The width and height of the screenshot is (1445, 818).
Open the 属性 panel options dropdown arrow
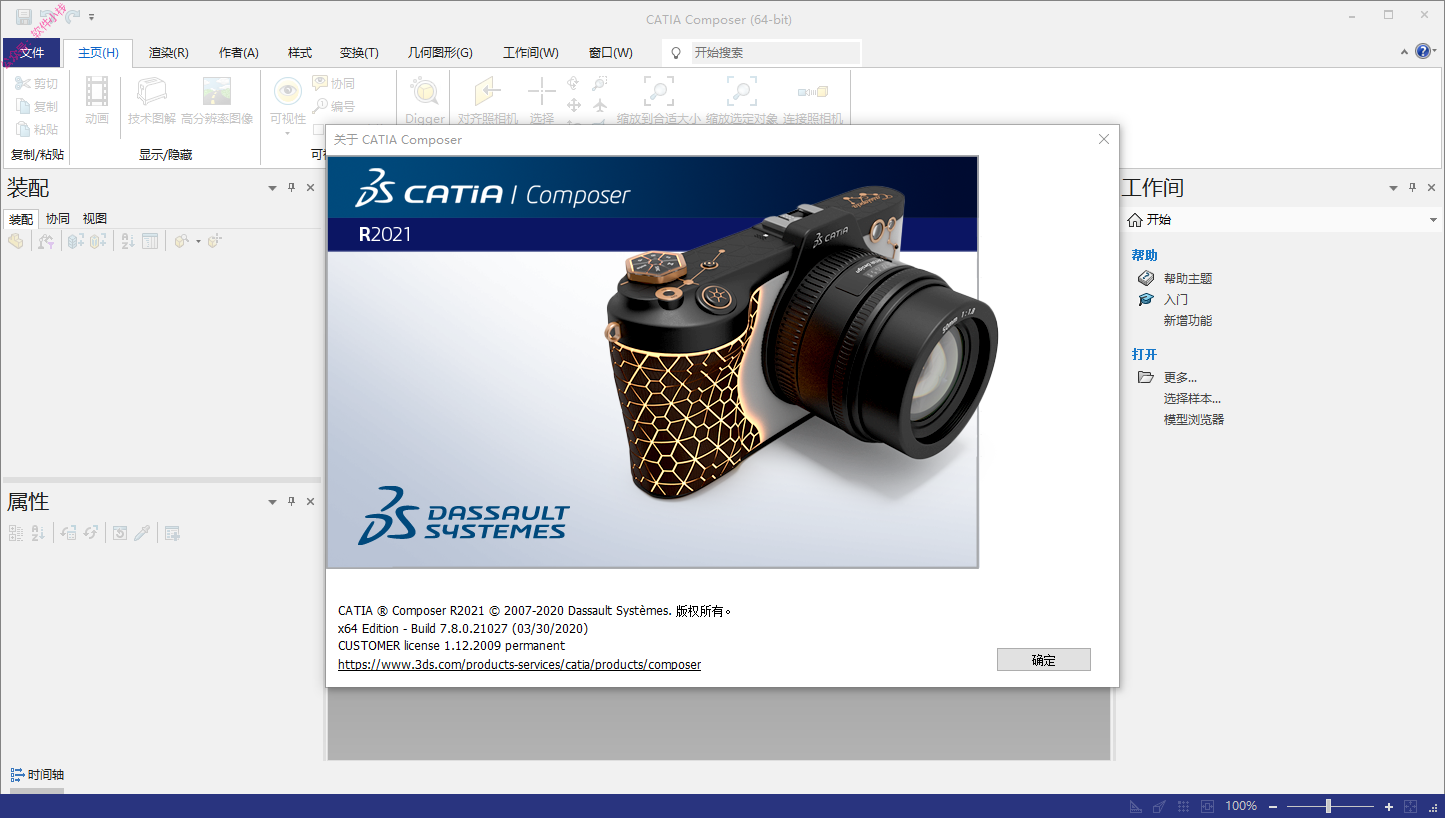point(273,502)
